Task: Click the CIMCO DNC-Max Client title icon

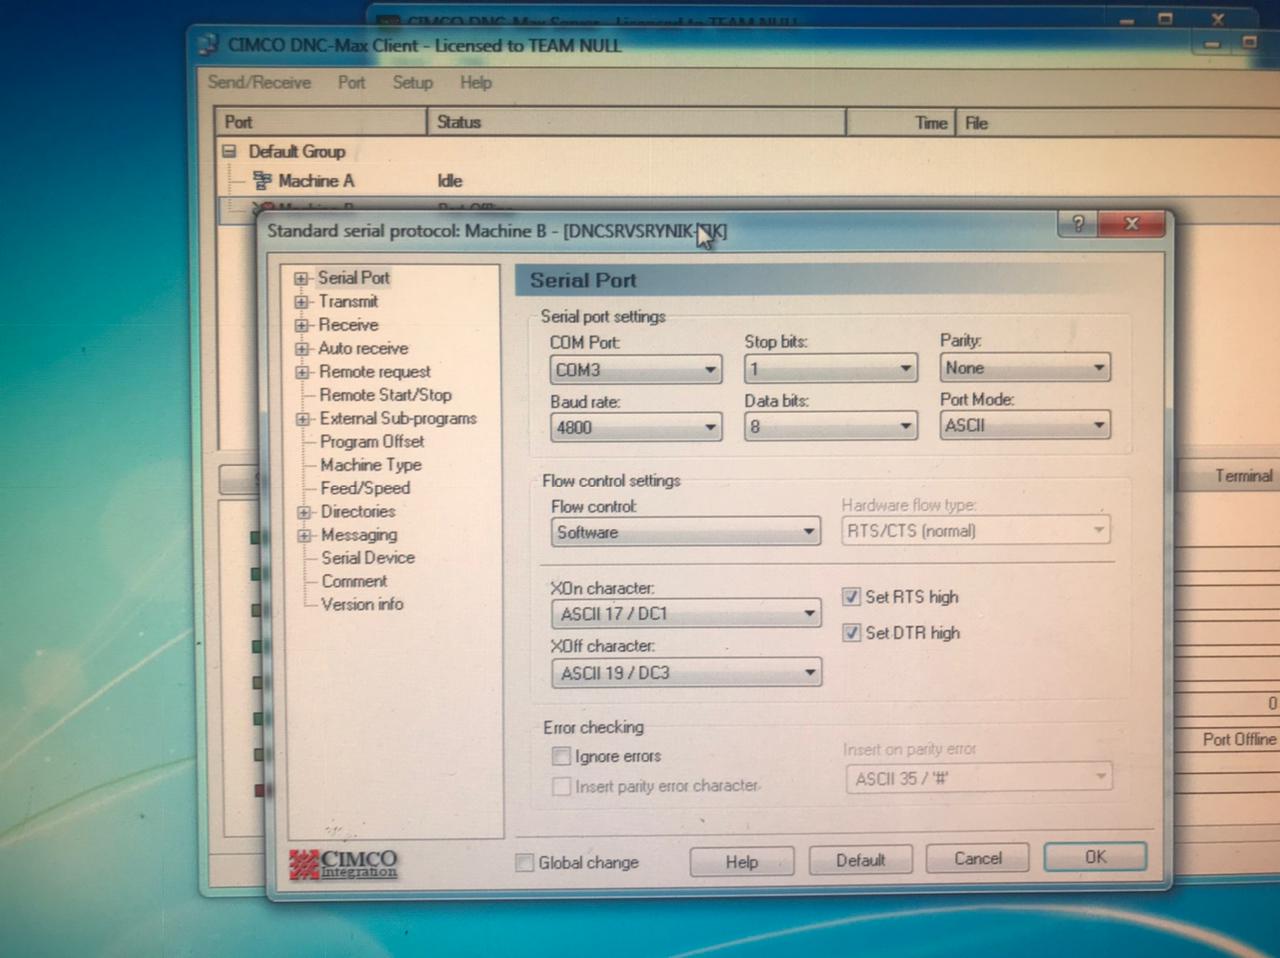Action: [x=208, y=45]
